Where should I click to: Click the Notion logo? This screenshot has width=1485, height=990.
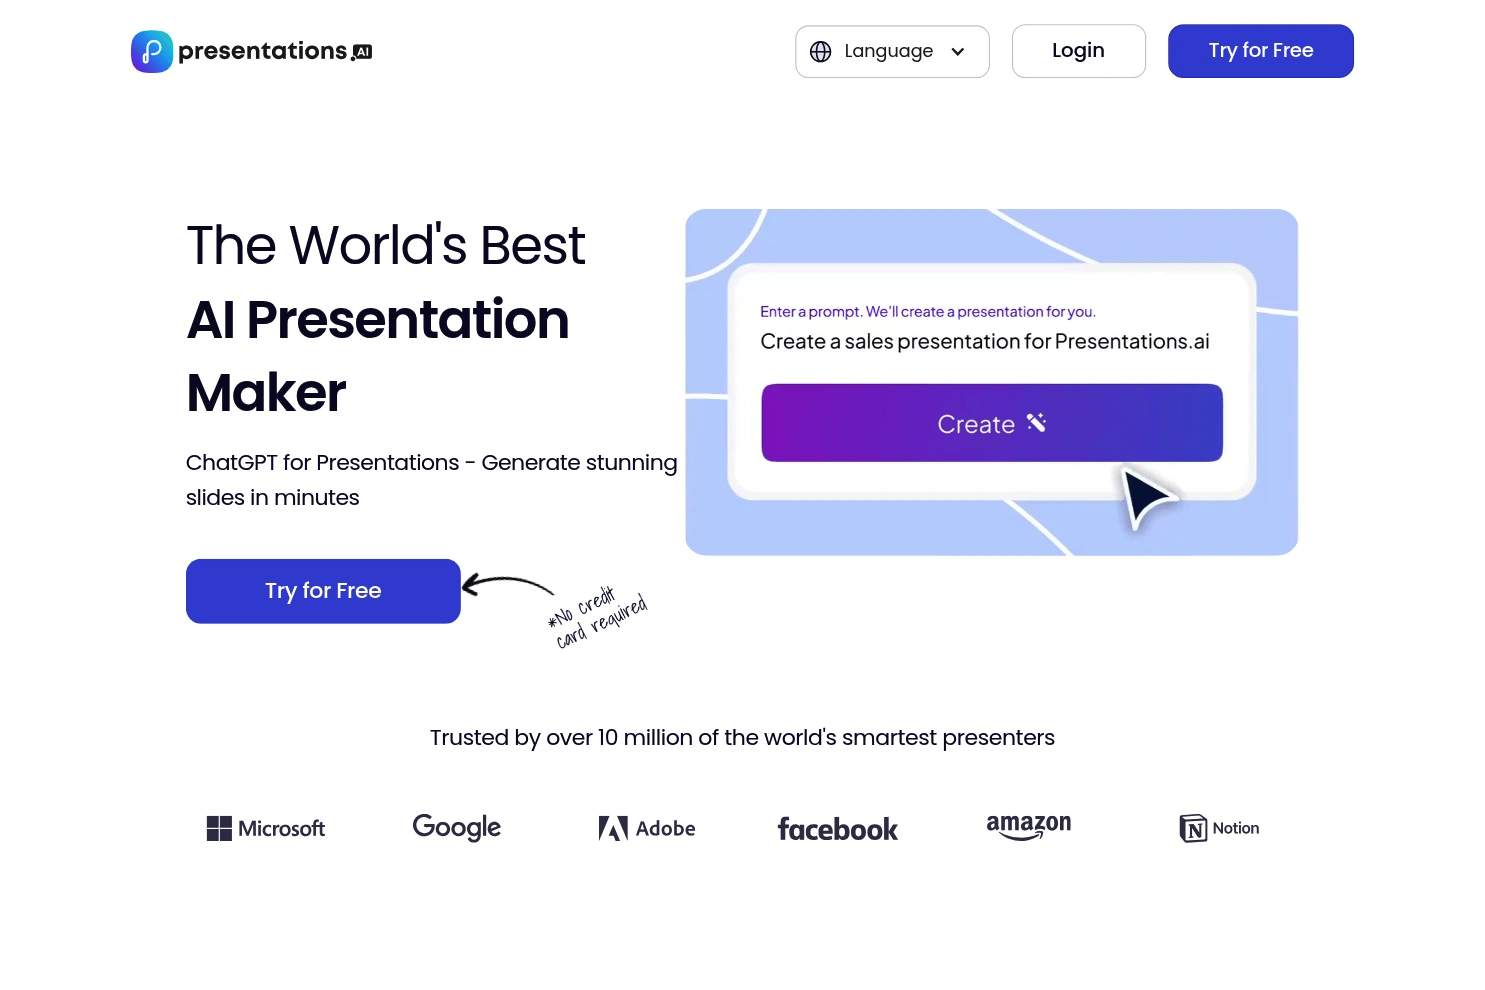coord(1218,828)
